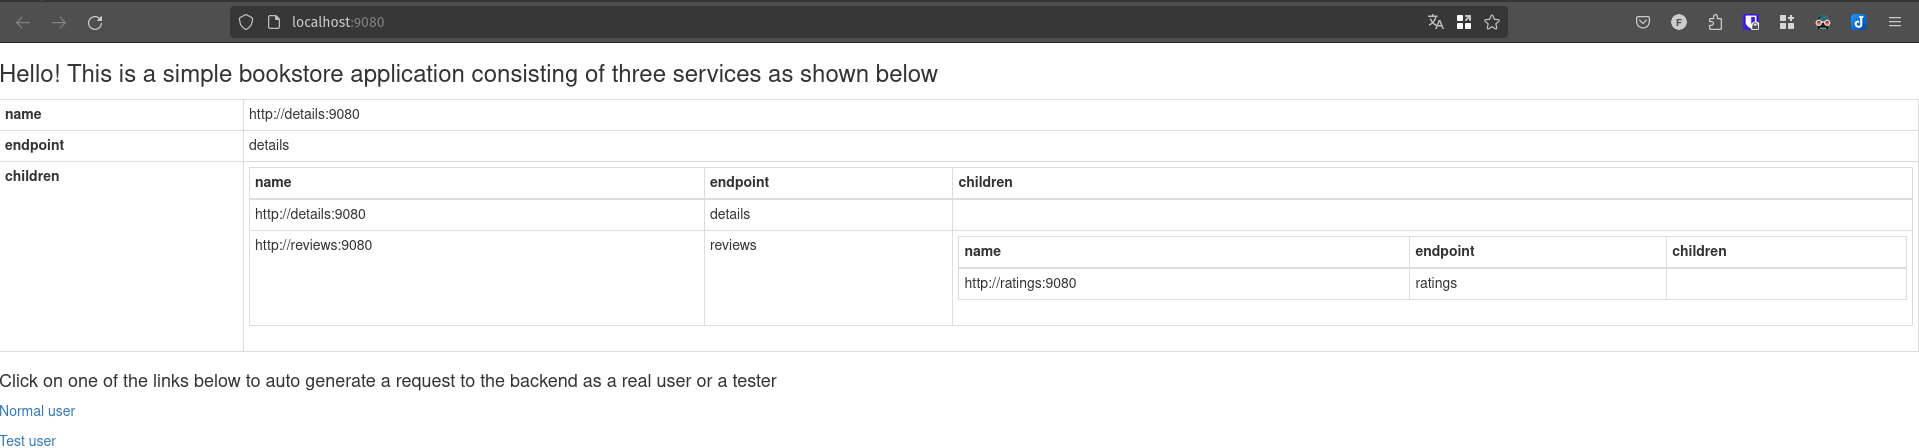Click the blue J extension icon
Screen dimensions: 1919x448
point(1859,22)
